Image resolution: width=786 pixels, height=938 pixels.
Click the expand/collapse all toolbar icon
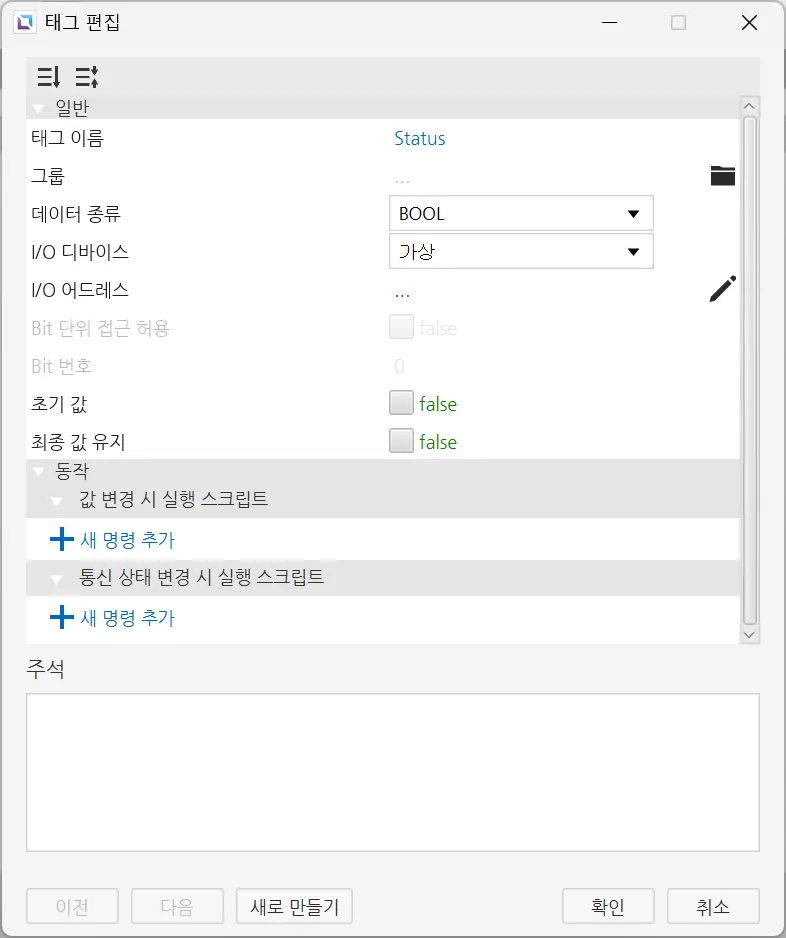point(86,77)
